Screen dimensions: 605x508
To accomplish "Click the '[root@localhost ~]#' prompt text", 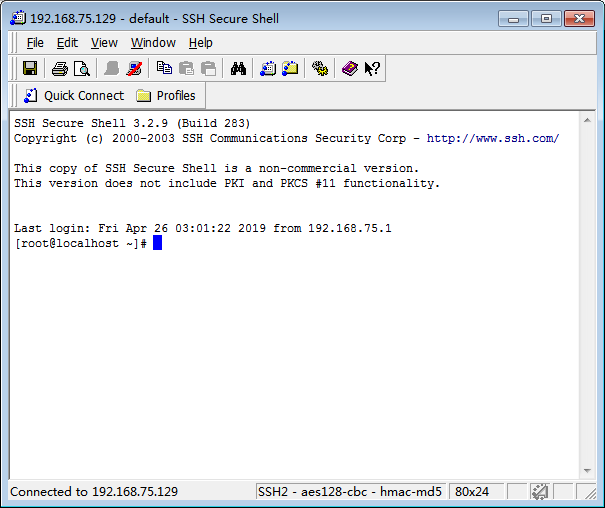I will coord(81,243).
